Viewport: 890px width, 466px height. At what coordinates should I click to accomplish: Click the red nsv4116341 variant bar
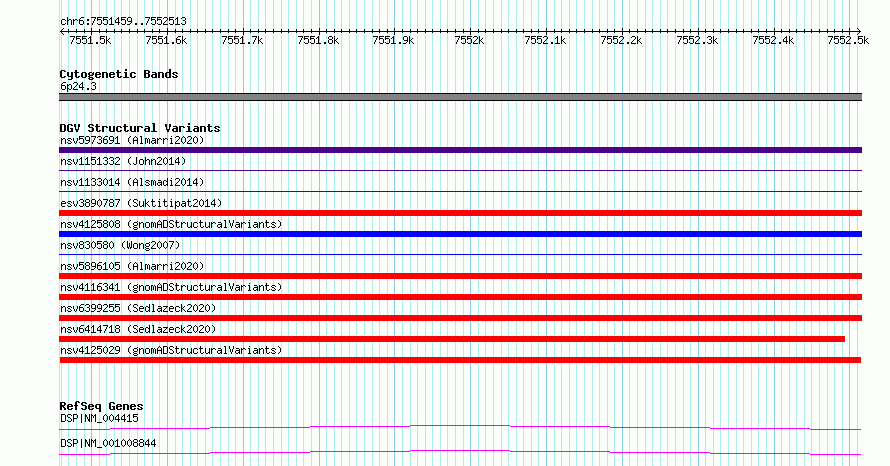460,297
